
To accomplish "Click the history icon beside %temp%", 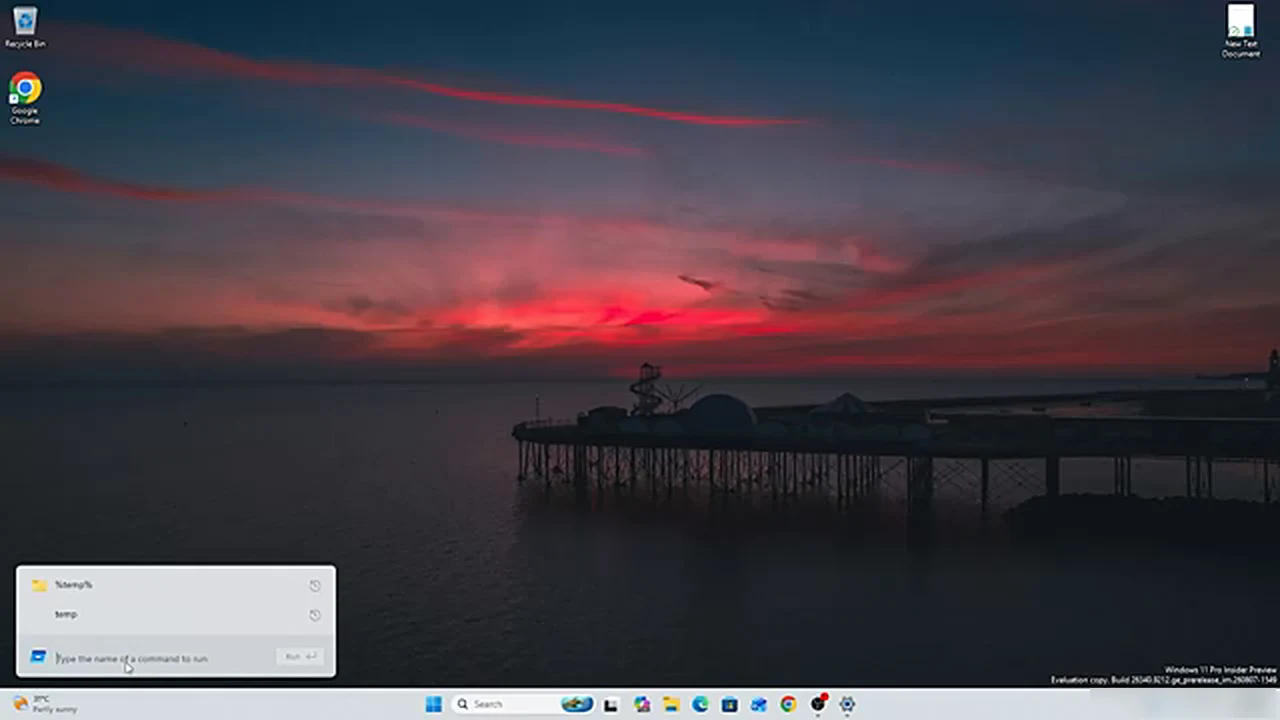I will click(x=315, y=586).
